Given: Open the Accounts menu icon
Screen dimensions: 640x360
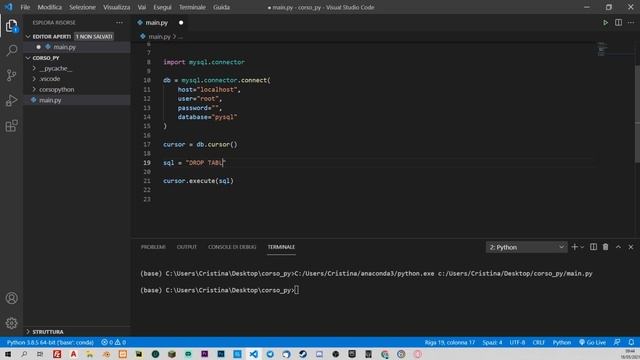Looking at the screenshot, I should (x=11, y=298).
